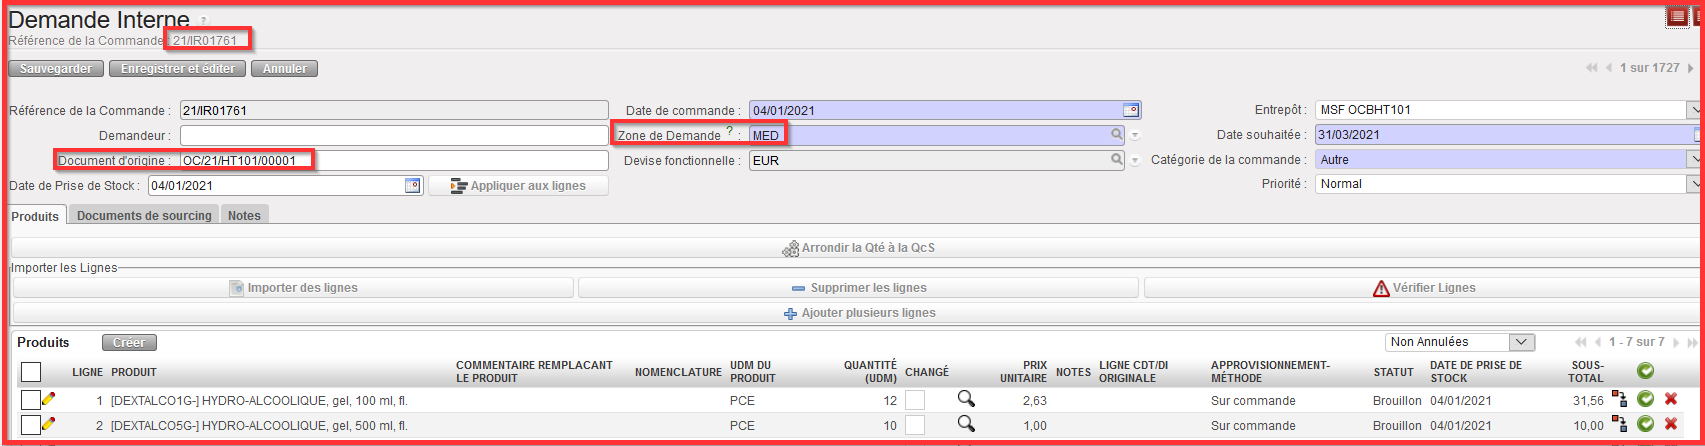Open the Entrepôt dropdown

1694,110
